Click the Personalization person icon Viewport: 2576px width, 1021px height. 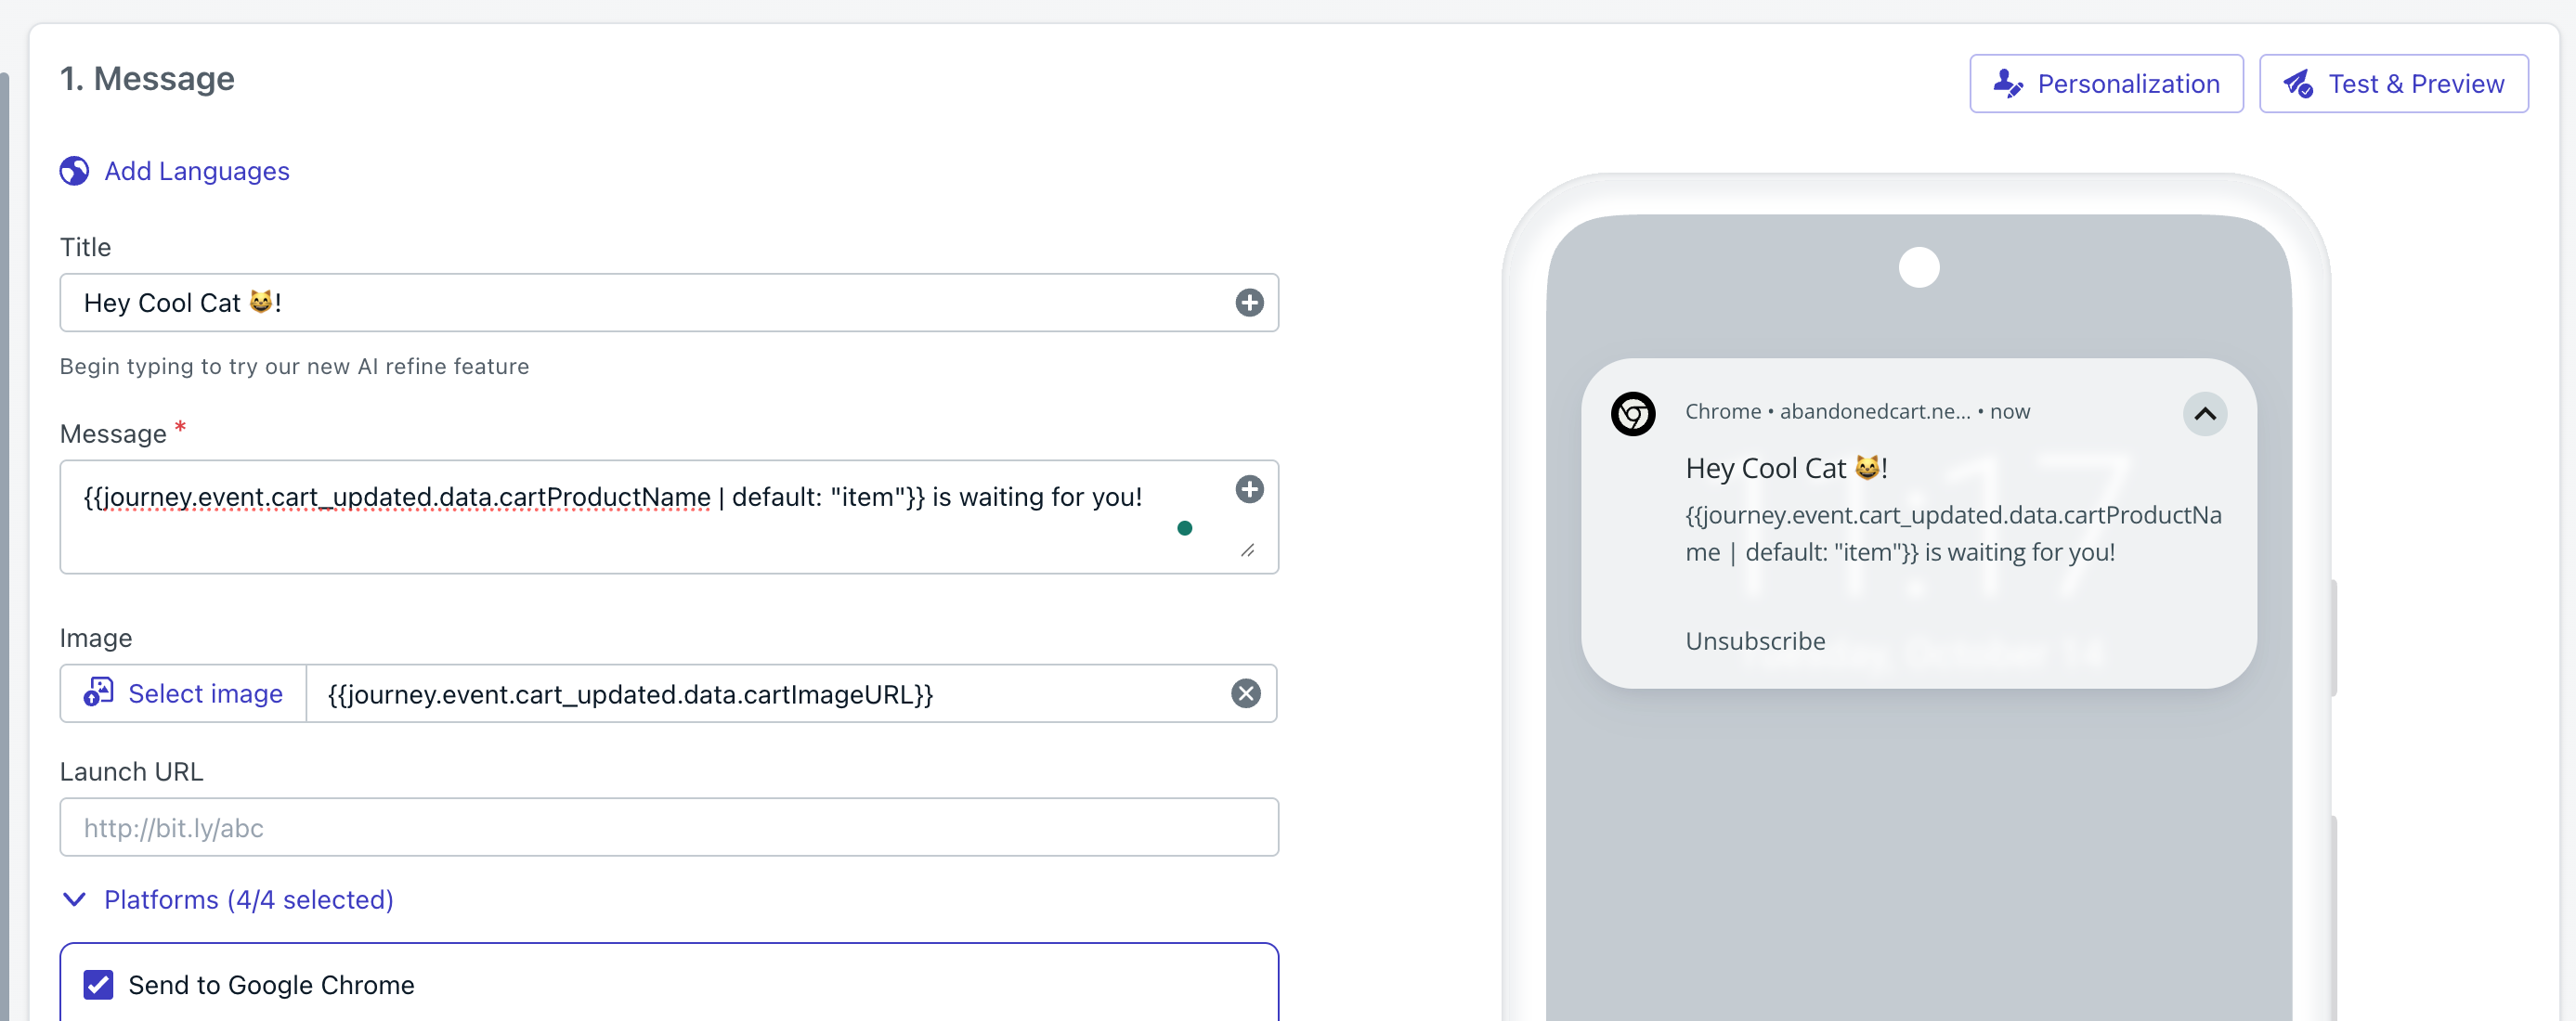pyautogui.click(x=2006, y=84)
